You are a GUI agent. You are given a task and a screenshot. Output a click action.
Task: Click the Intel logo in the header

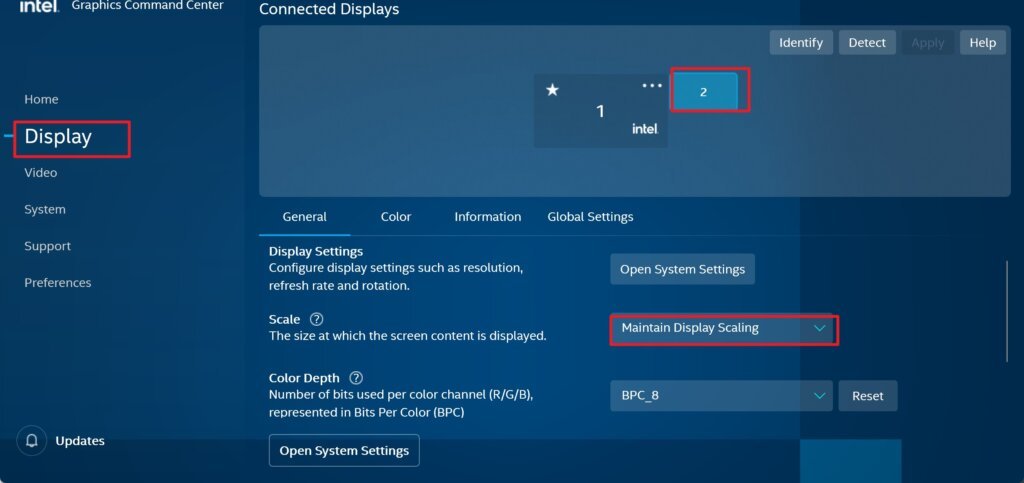point(37,6)
